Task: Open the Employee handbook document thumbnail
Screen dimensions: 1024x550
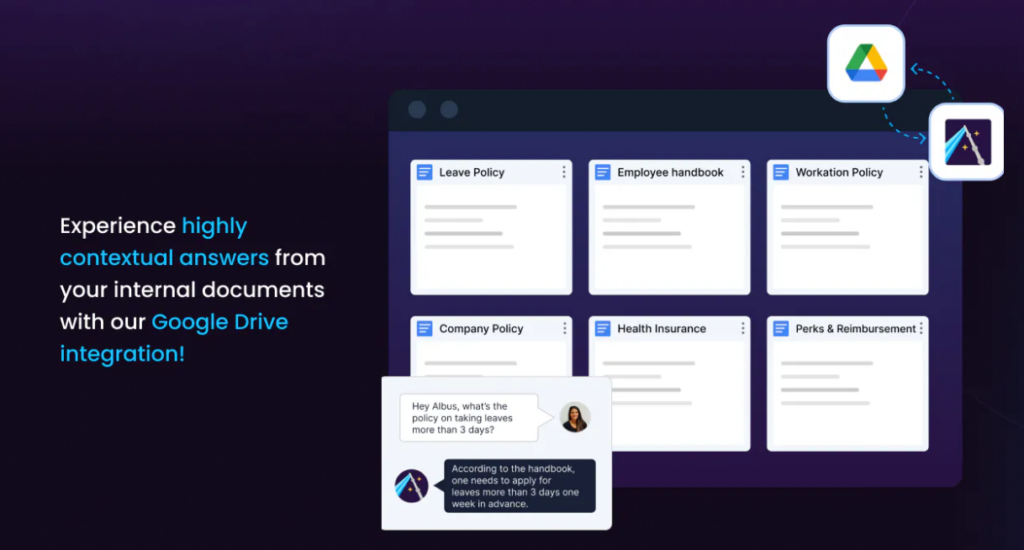Action: pyautogui.click(x=669, y=238)
